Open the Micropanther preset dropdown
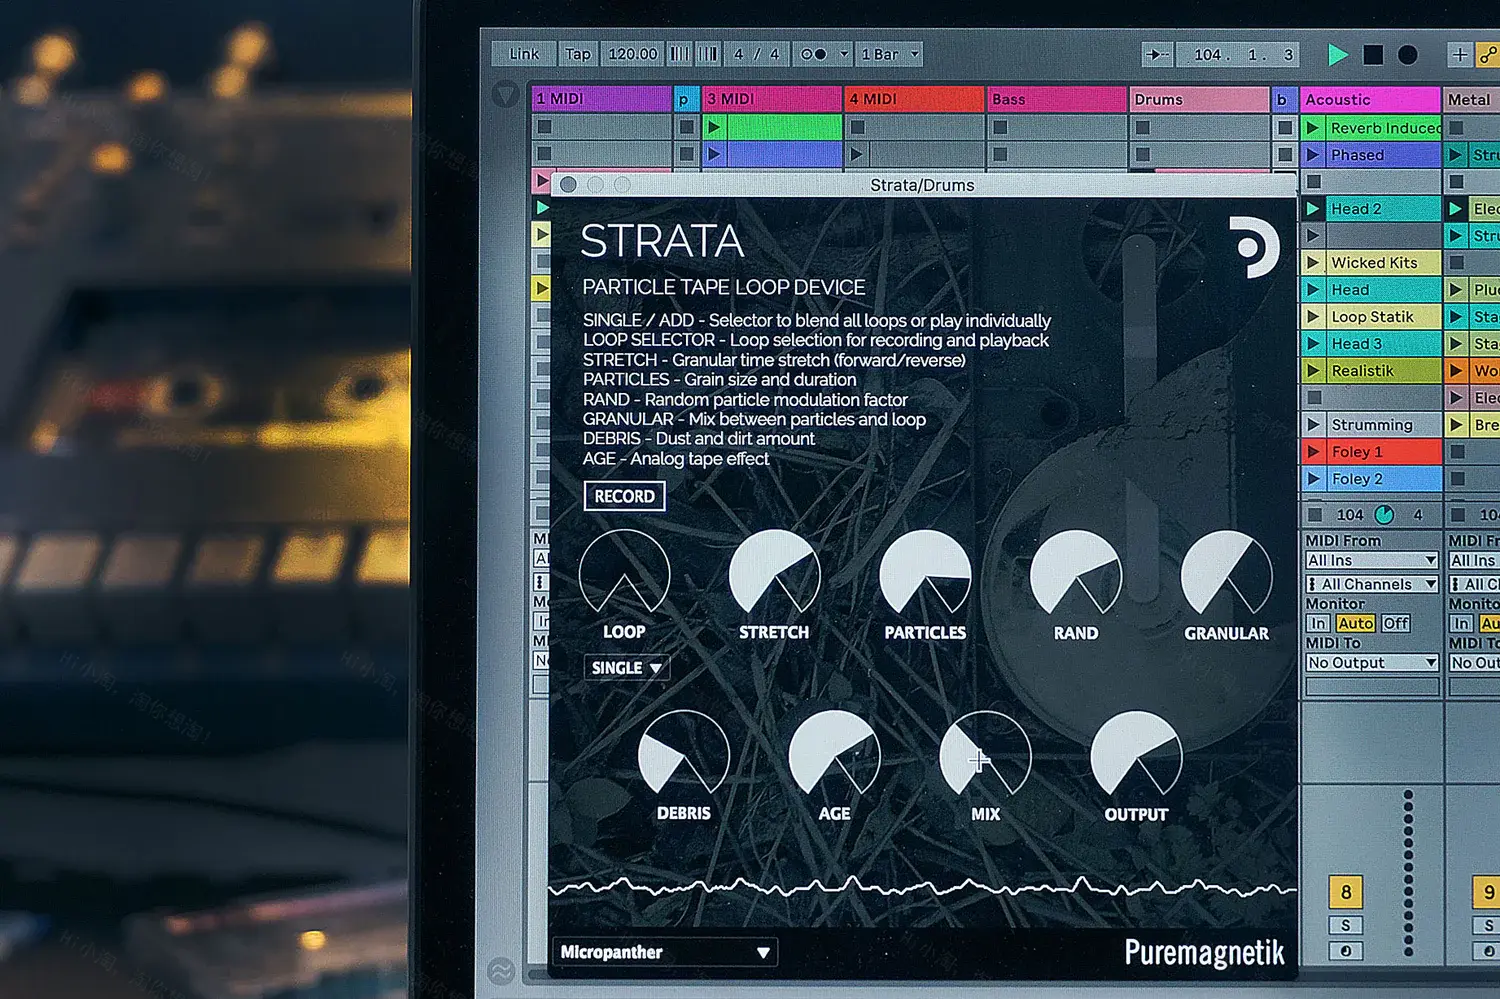The width and height of the screenshot is (1500, 999). pyautogui.click(x=665, y=952)
